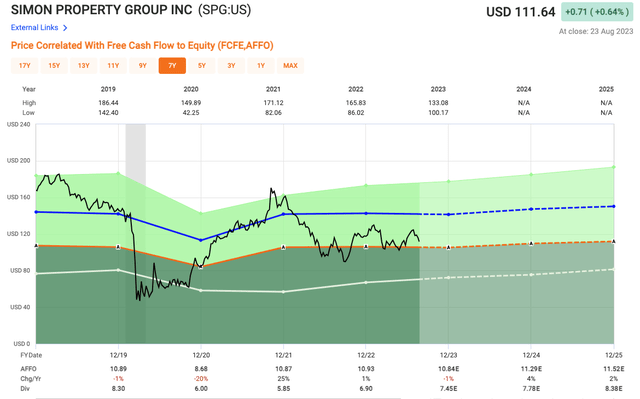Select the 11Y range button
Screen dimensions: 640x399
tap(113, 66)
